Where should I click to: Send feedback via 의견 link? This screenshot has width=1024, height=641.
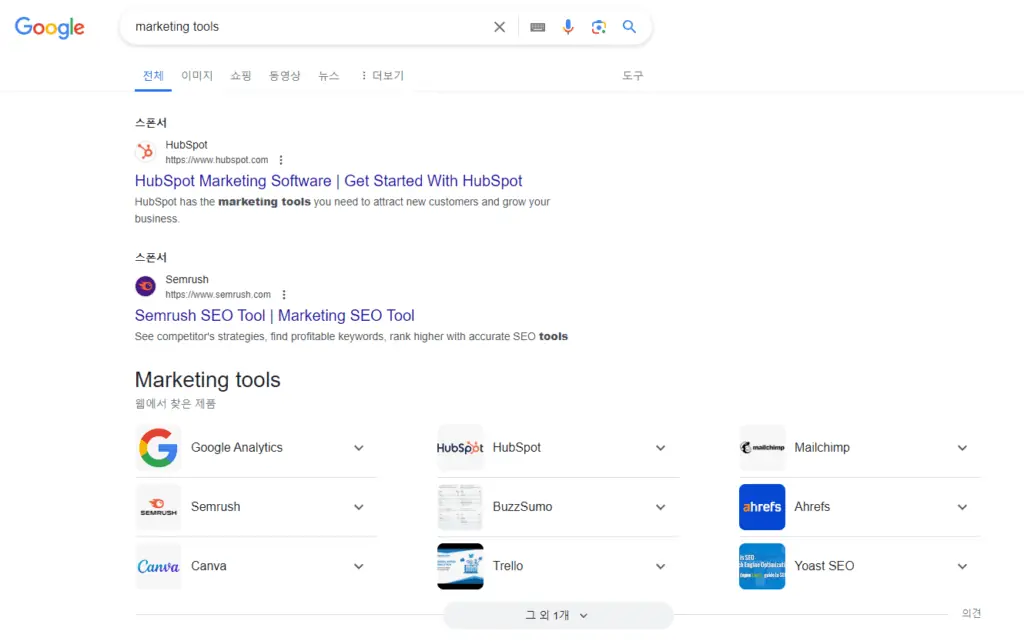971,613
